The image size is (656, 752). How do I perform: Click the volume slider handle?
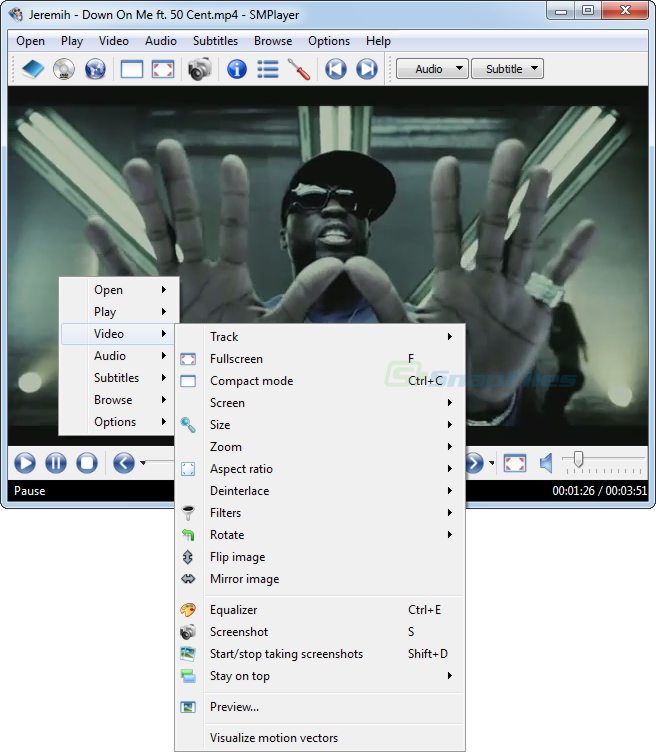(x=578, y=459)
